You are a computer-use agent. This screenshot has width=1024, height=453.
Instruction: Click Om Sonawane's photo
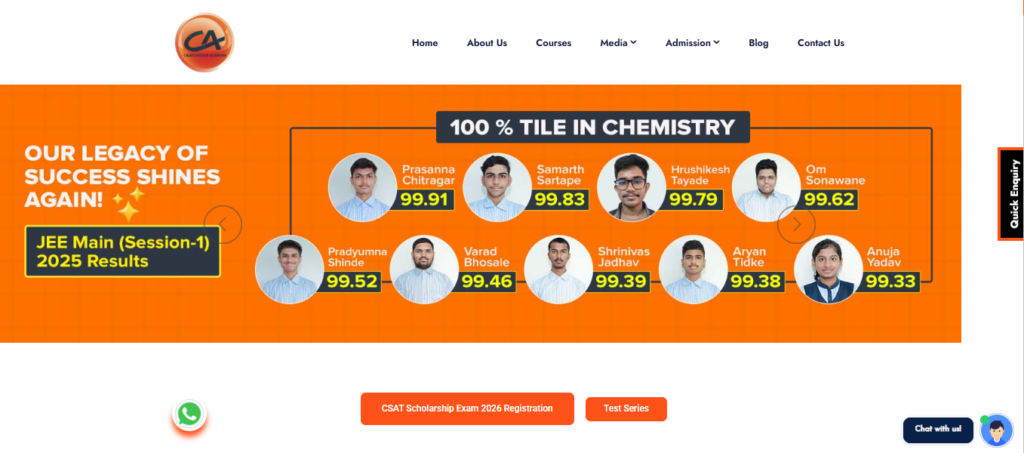[x=766, y=187]
